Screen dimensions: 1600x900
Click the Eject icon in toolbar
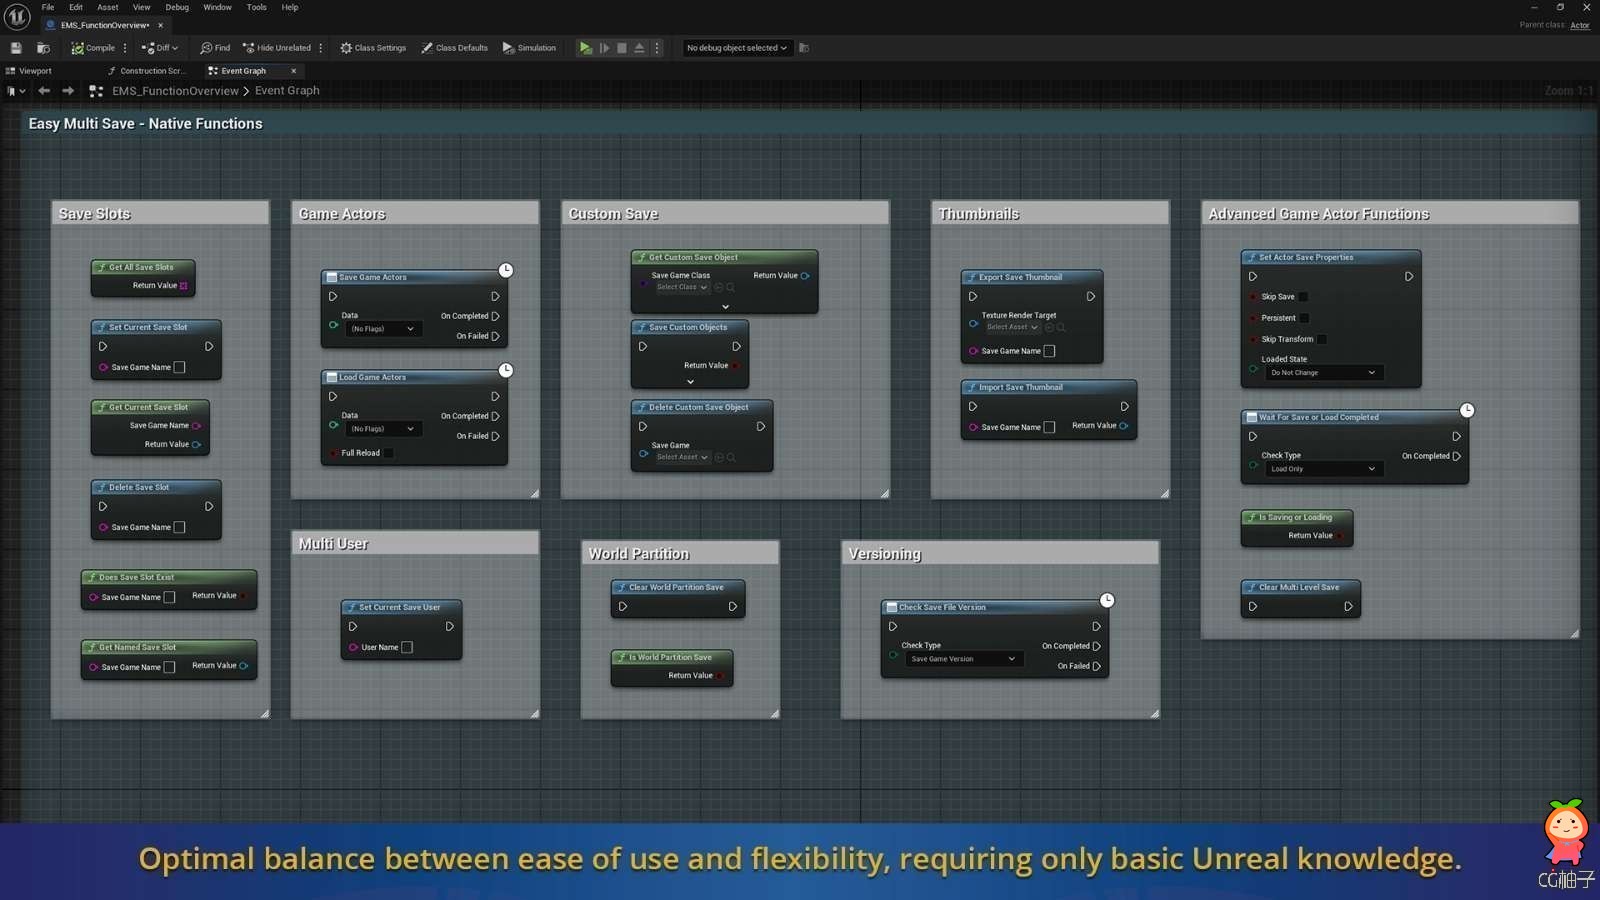tap(640, 48)
